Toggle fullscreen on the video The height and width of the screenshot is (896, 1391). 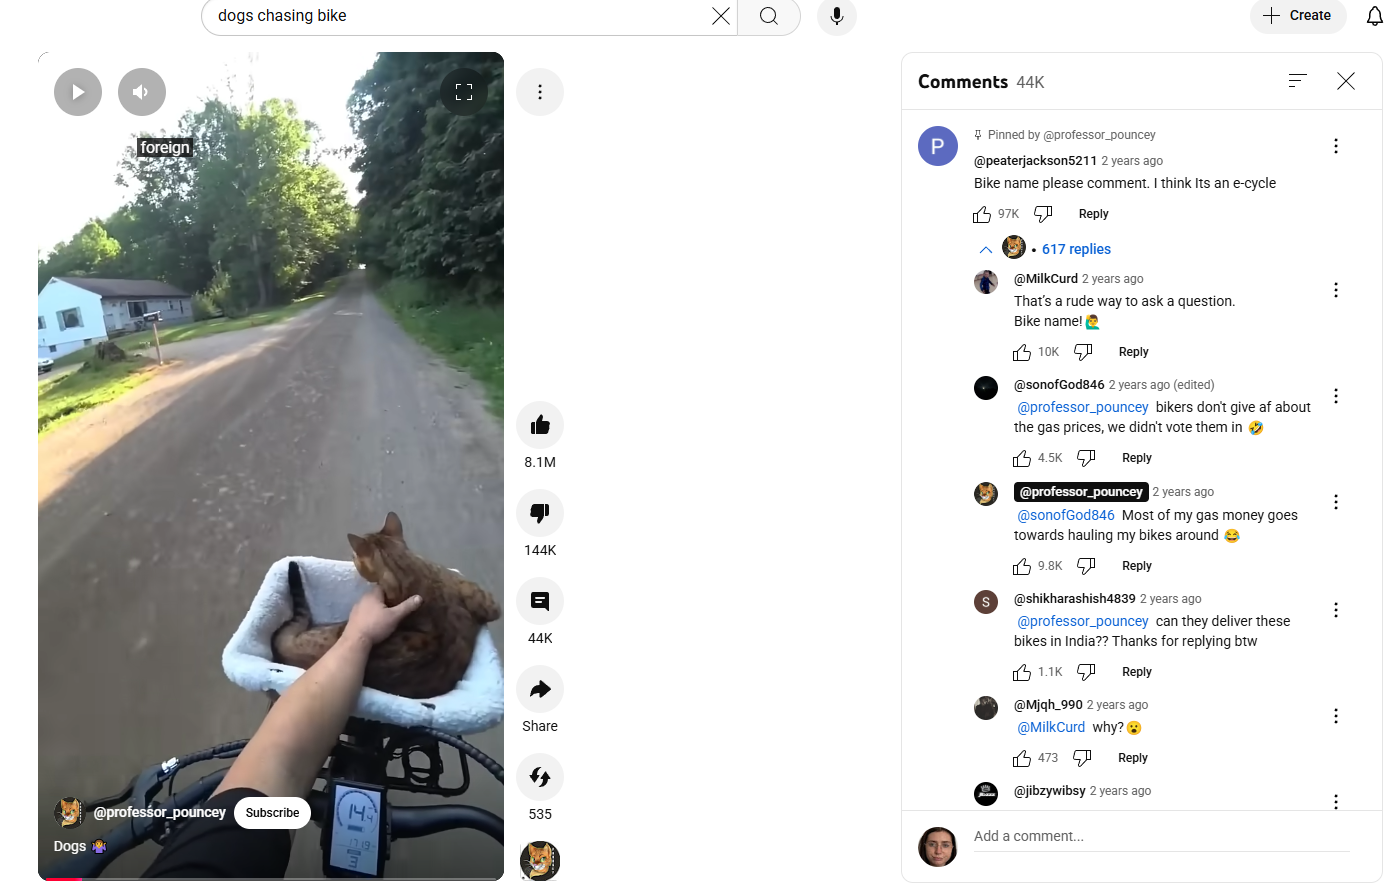[464, 92]
